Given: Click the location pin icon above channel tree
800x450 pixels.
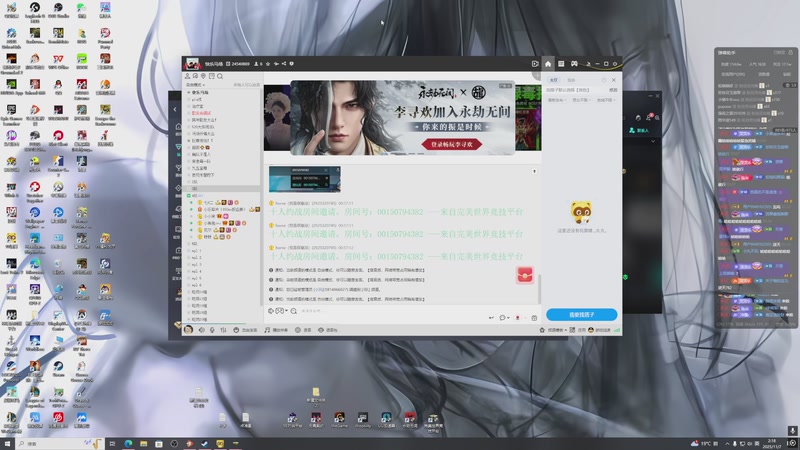Looking at the screenshot, I should (x=203, y=76).
